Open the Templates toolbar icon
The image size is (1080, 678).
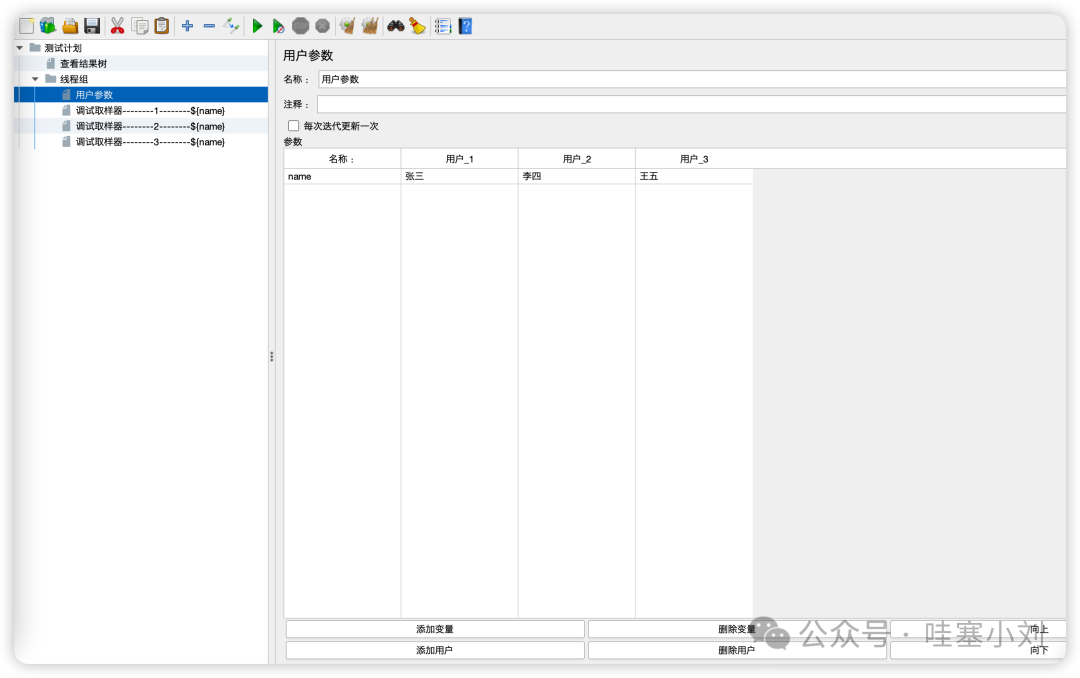[x=48, y=26]
